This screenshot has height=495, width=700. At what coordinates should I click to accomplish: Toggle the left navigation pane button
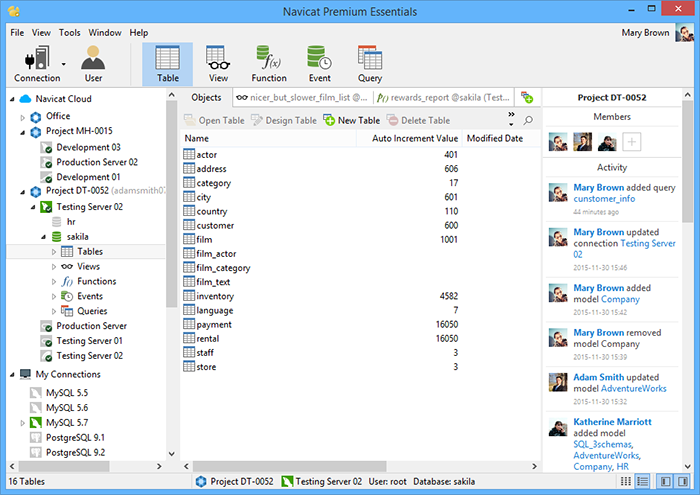[665, 481]
